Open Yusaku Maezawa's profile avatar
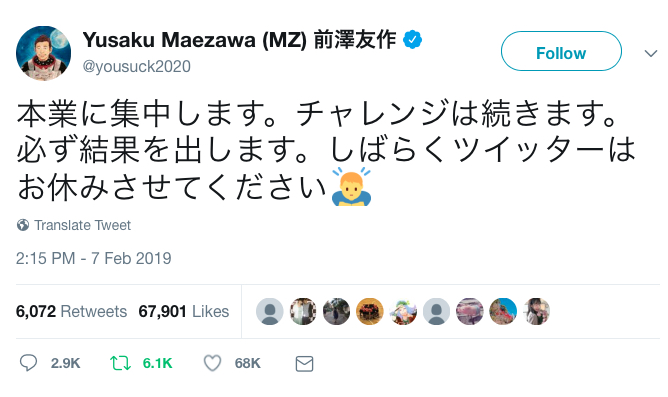The height and width of the screenshot is (397, 668). tap(43, 53)
